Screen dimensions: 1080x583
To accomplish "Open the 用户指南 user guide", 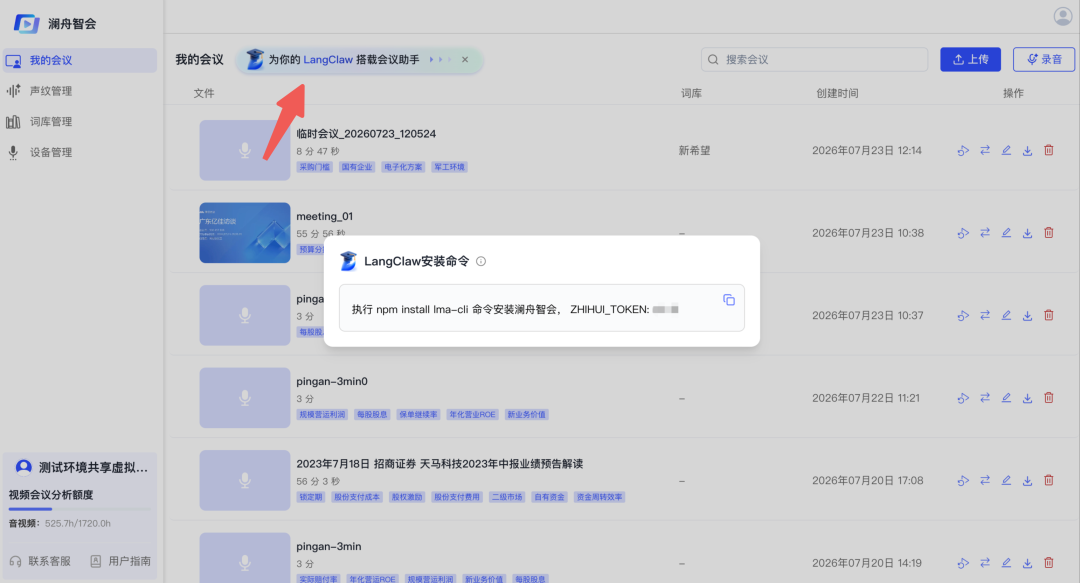I will point(121,561).
